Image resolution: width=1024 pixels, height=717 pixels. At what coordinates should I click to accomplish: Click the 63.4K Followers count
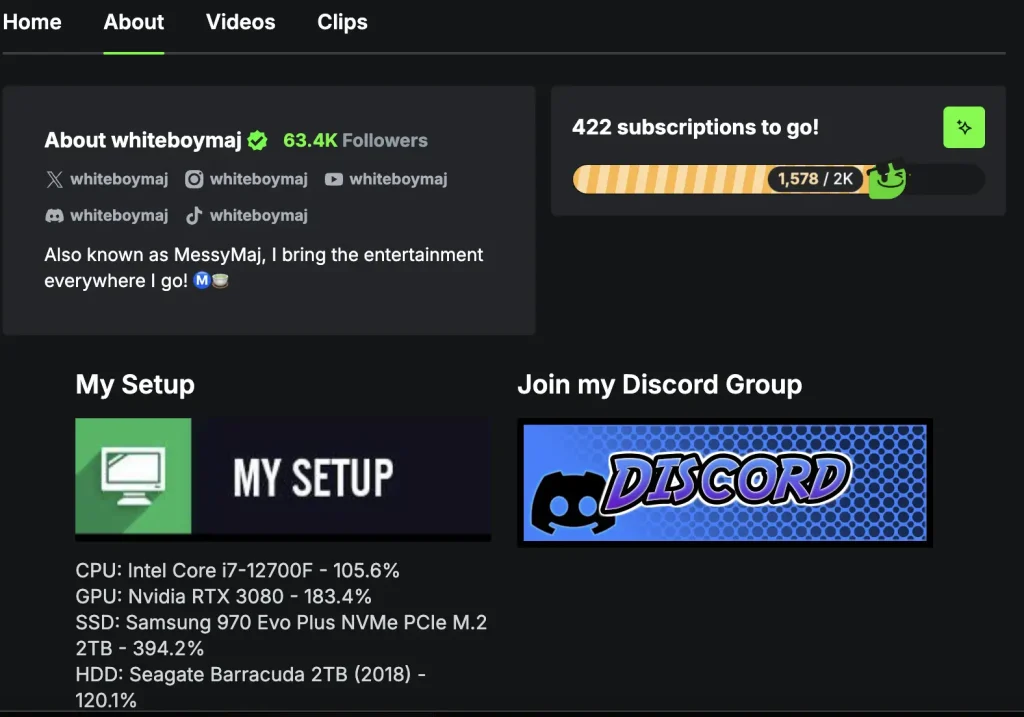[x=355, y=140]
